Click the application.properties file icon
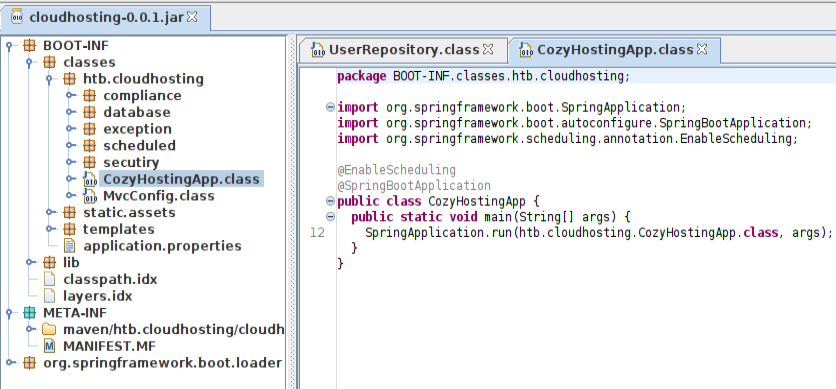 69,246
